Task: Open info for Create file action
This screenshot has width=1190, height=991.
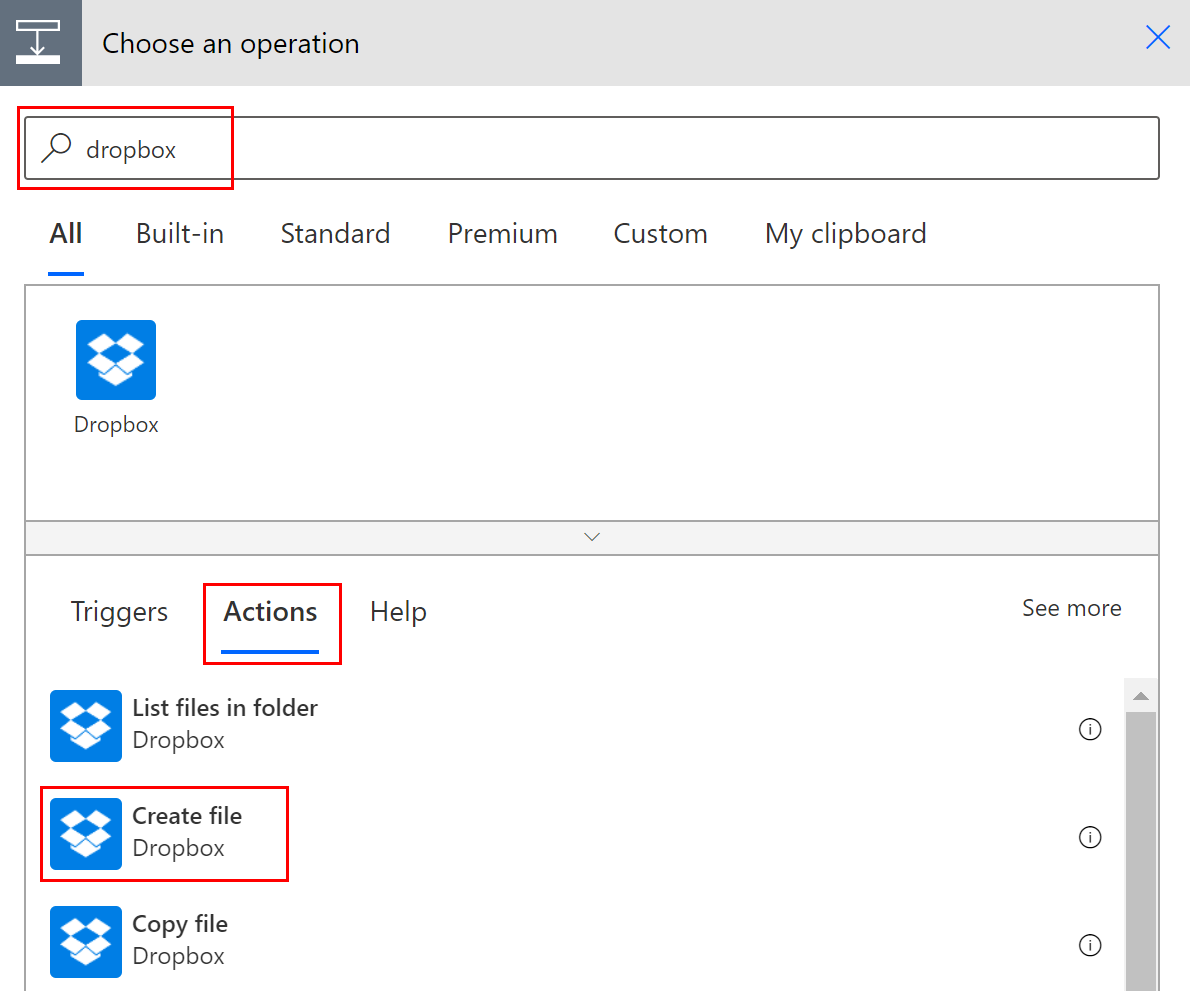Action: 1090,837
